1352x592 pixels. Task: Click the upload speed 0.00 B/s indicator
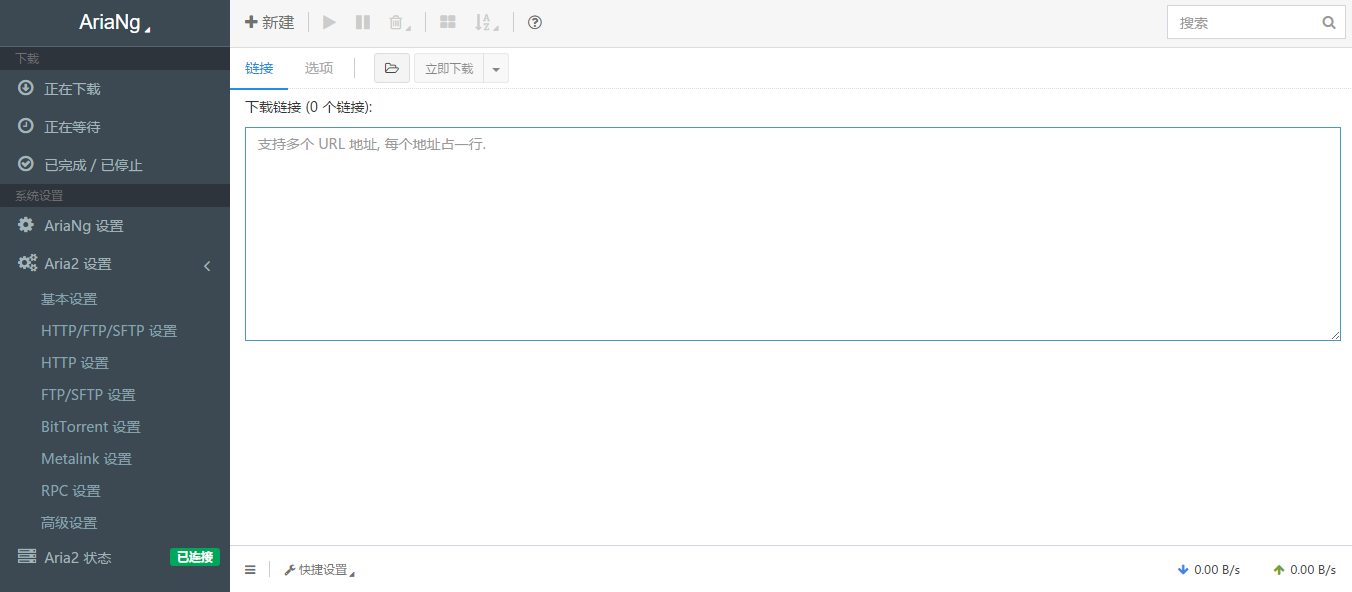1305,570
